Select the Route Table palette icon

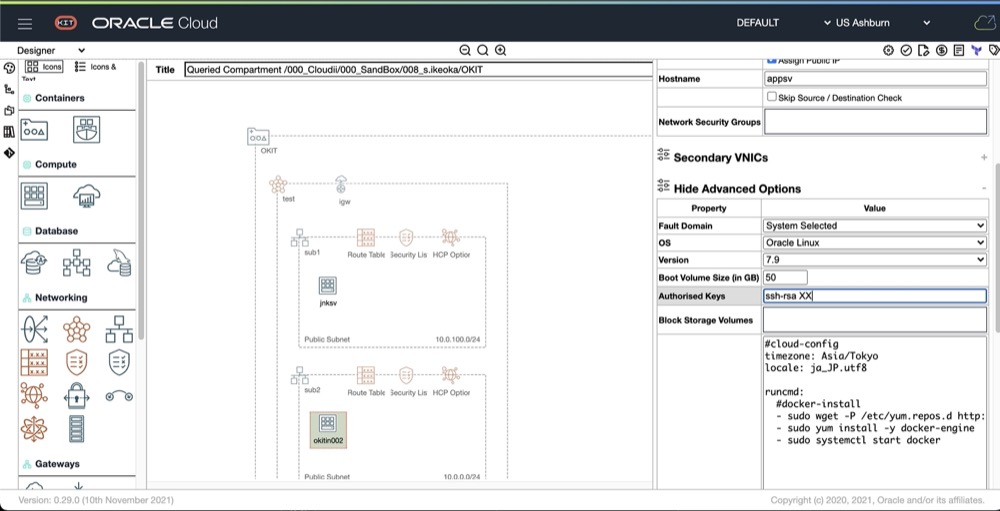click(x=34, y=362)
